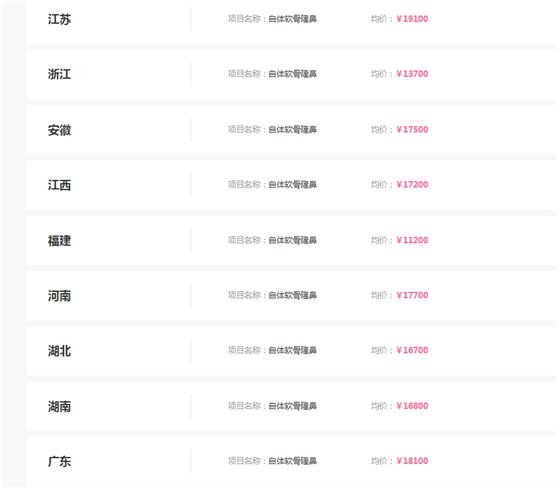This screenshot has width=558, height=489.
Task: Open the 福建 province entry
Action: 59,241
